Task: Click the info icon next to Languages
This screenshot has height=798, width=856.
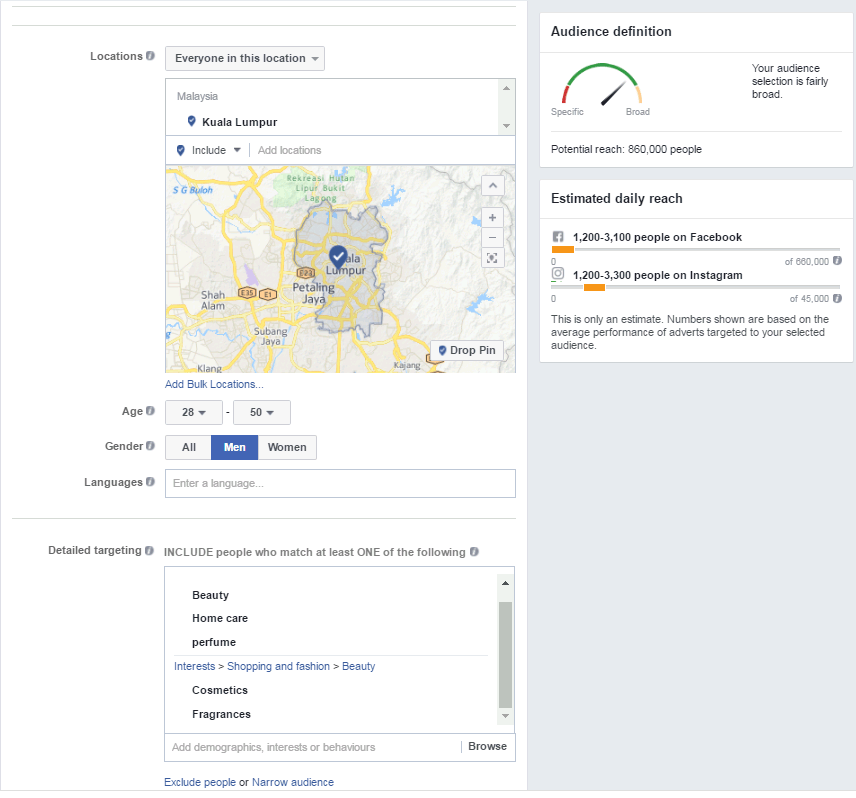Action: coord(151,482)
